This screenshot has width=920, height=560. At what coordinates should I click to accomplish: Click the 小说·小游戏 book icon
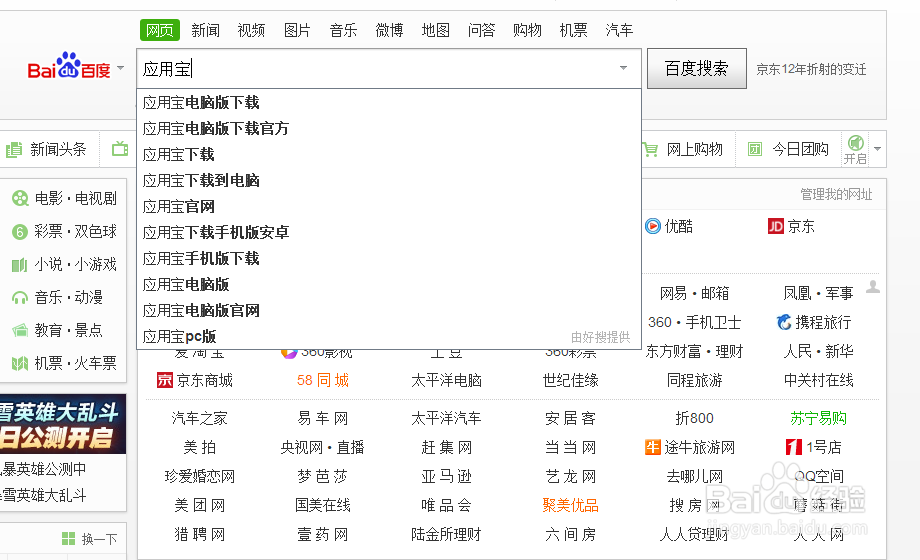pos(20,265)
